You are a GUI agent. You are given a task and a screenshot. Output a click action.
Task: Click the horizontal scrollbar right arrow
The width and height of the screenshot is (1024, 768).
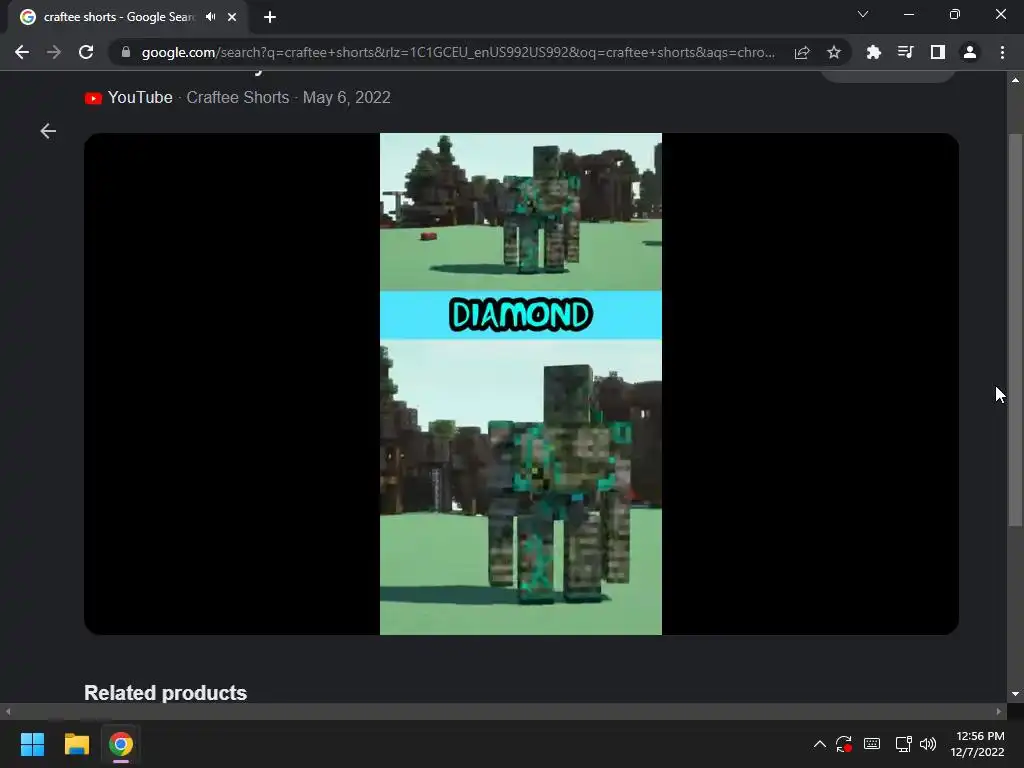(999, 711)
